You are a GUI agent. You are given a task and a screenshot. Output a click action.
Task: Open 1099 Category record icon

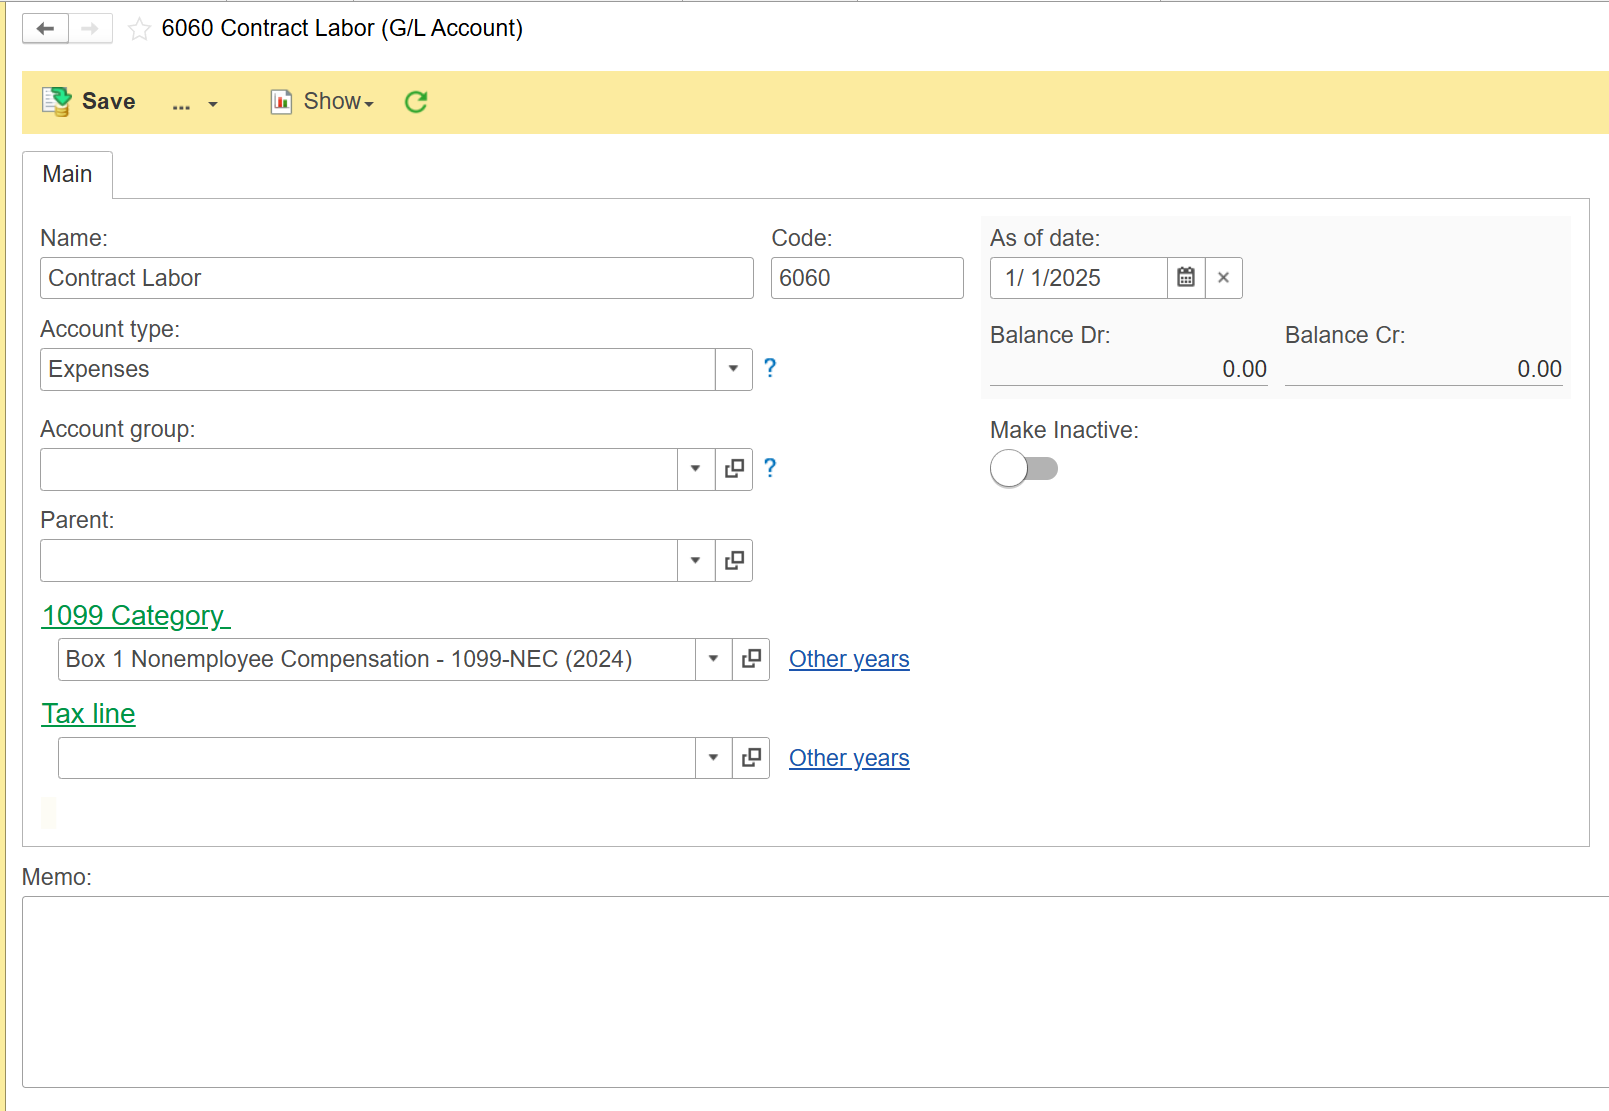(x=751, y=659)
